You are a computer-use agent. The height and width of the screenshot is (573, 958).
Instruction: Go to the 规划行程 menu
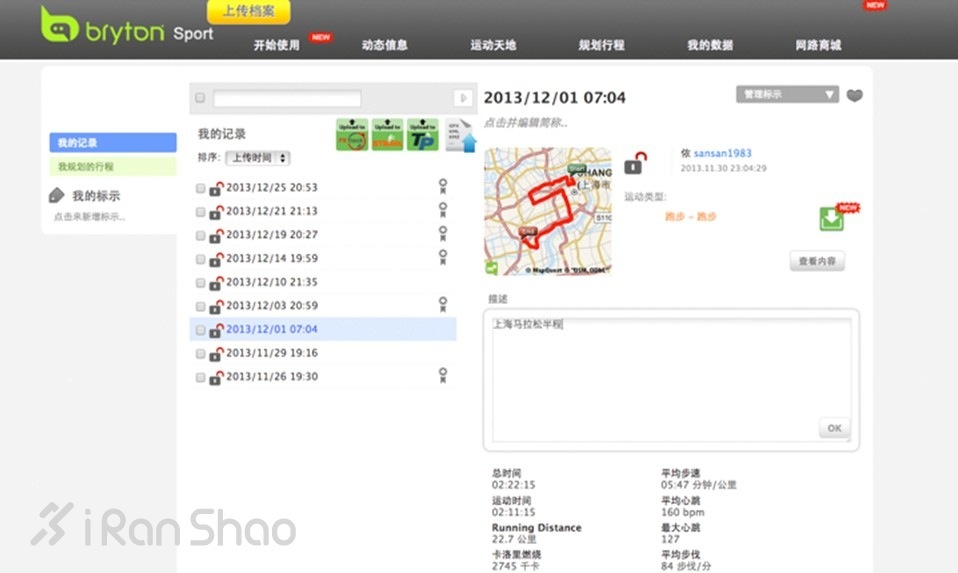pos(601,45)
